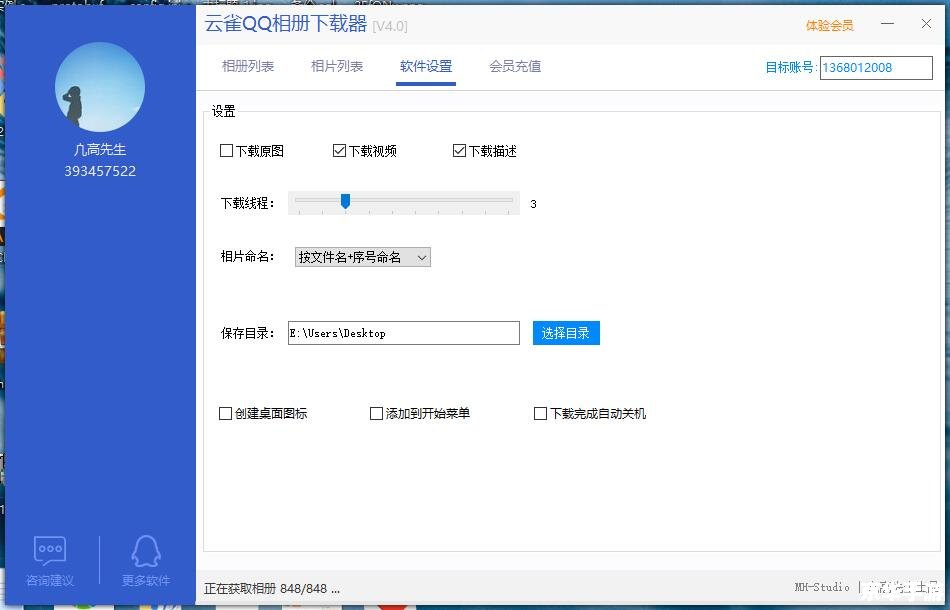Click the user profile avatar picture
Image resolution: width=950 pixels, height=610 pixels.
(x=100, y=87)
